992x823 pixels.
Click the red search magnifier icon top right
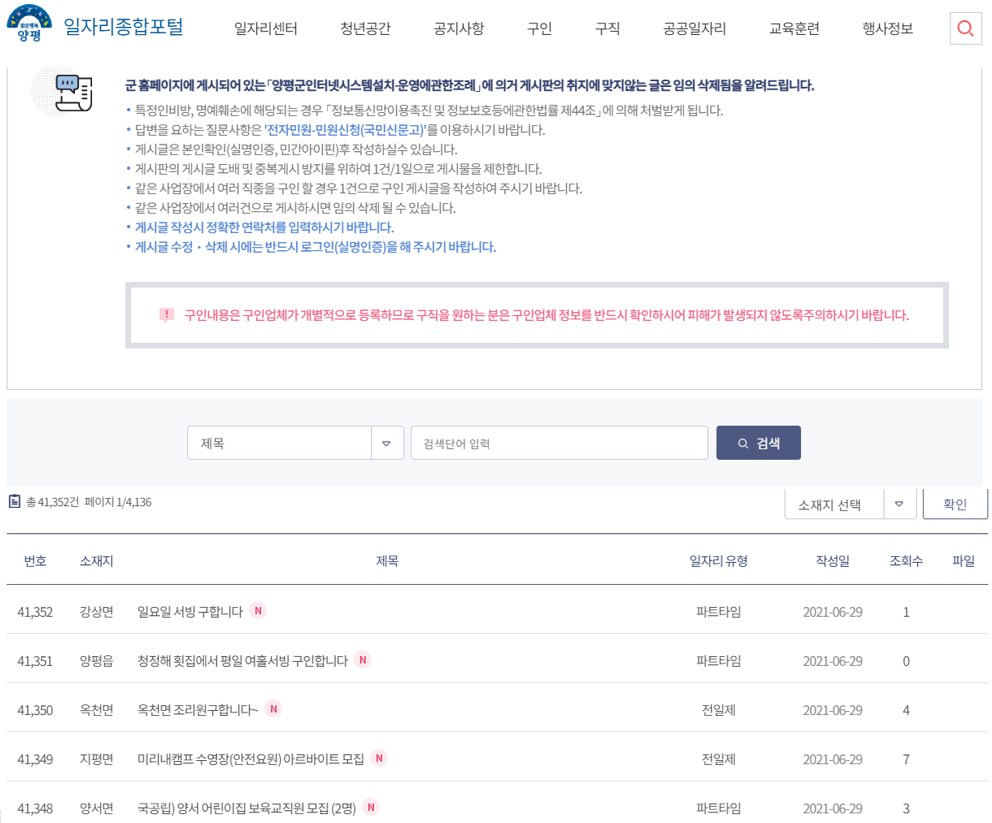pyautogui.click(x=964, y=29)
